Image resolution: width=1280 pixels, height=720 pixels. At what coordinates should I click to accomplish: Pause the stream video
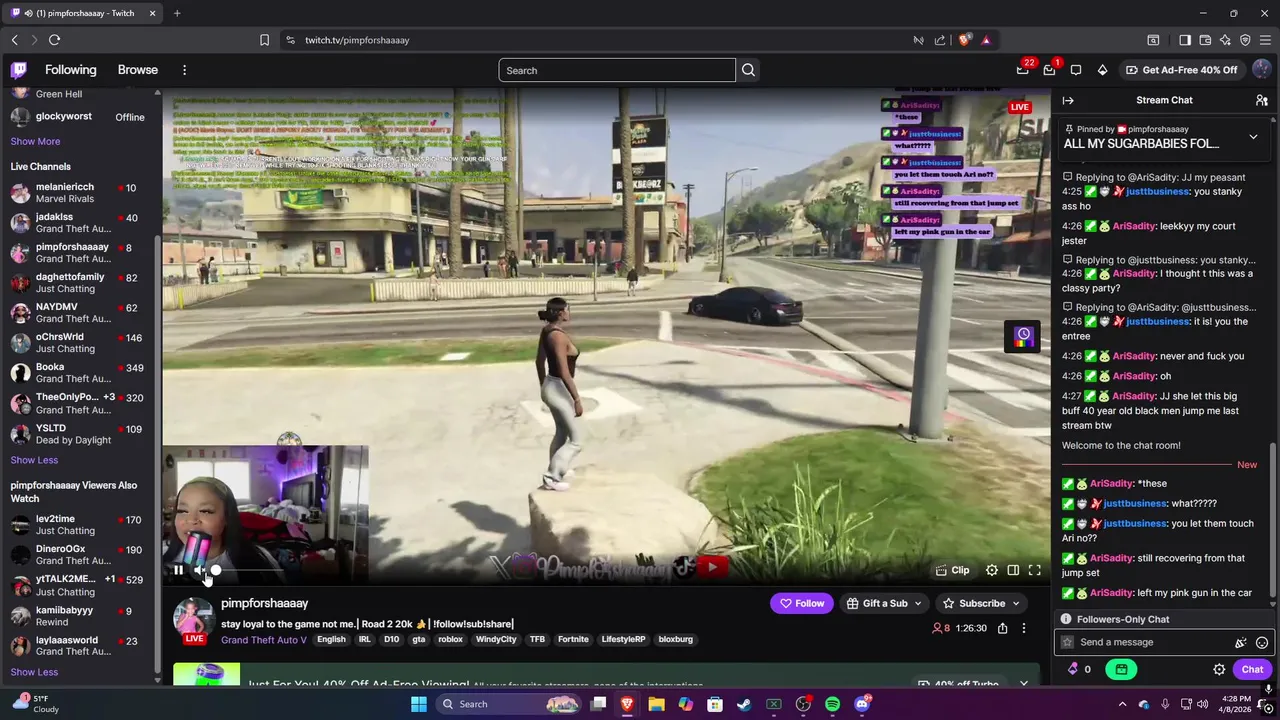click(178, 570)
